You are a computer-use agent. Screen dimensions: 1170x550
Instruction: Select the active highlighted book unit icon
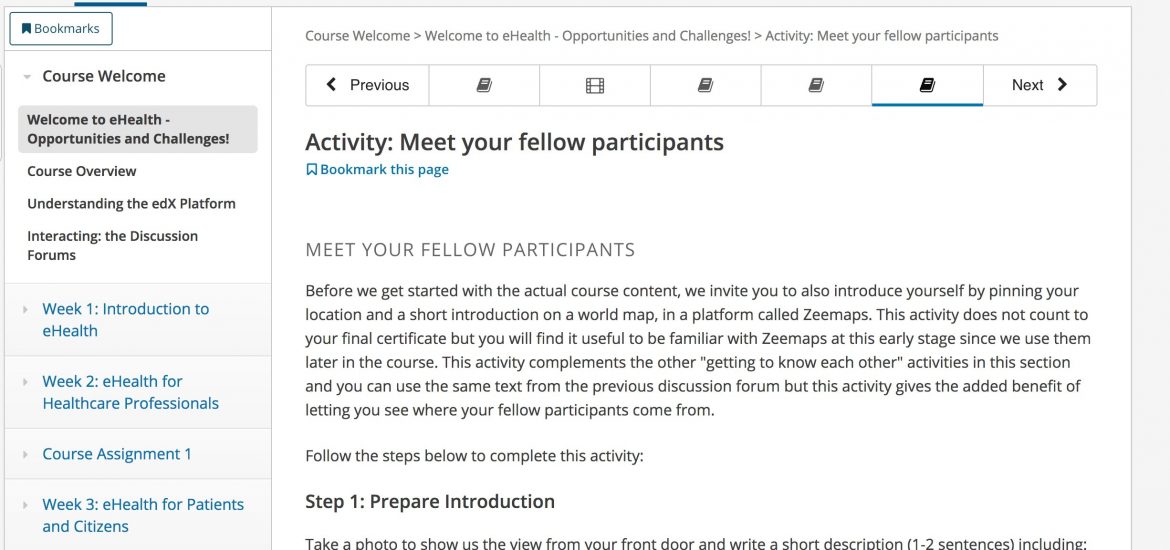927,85
